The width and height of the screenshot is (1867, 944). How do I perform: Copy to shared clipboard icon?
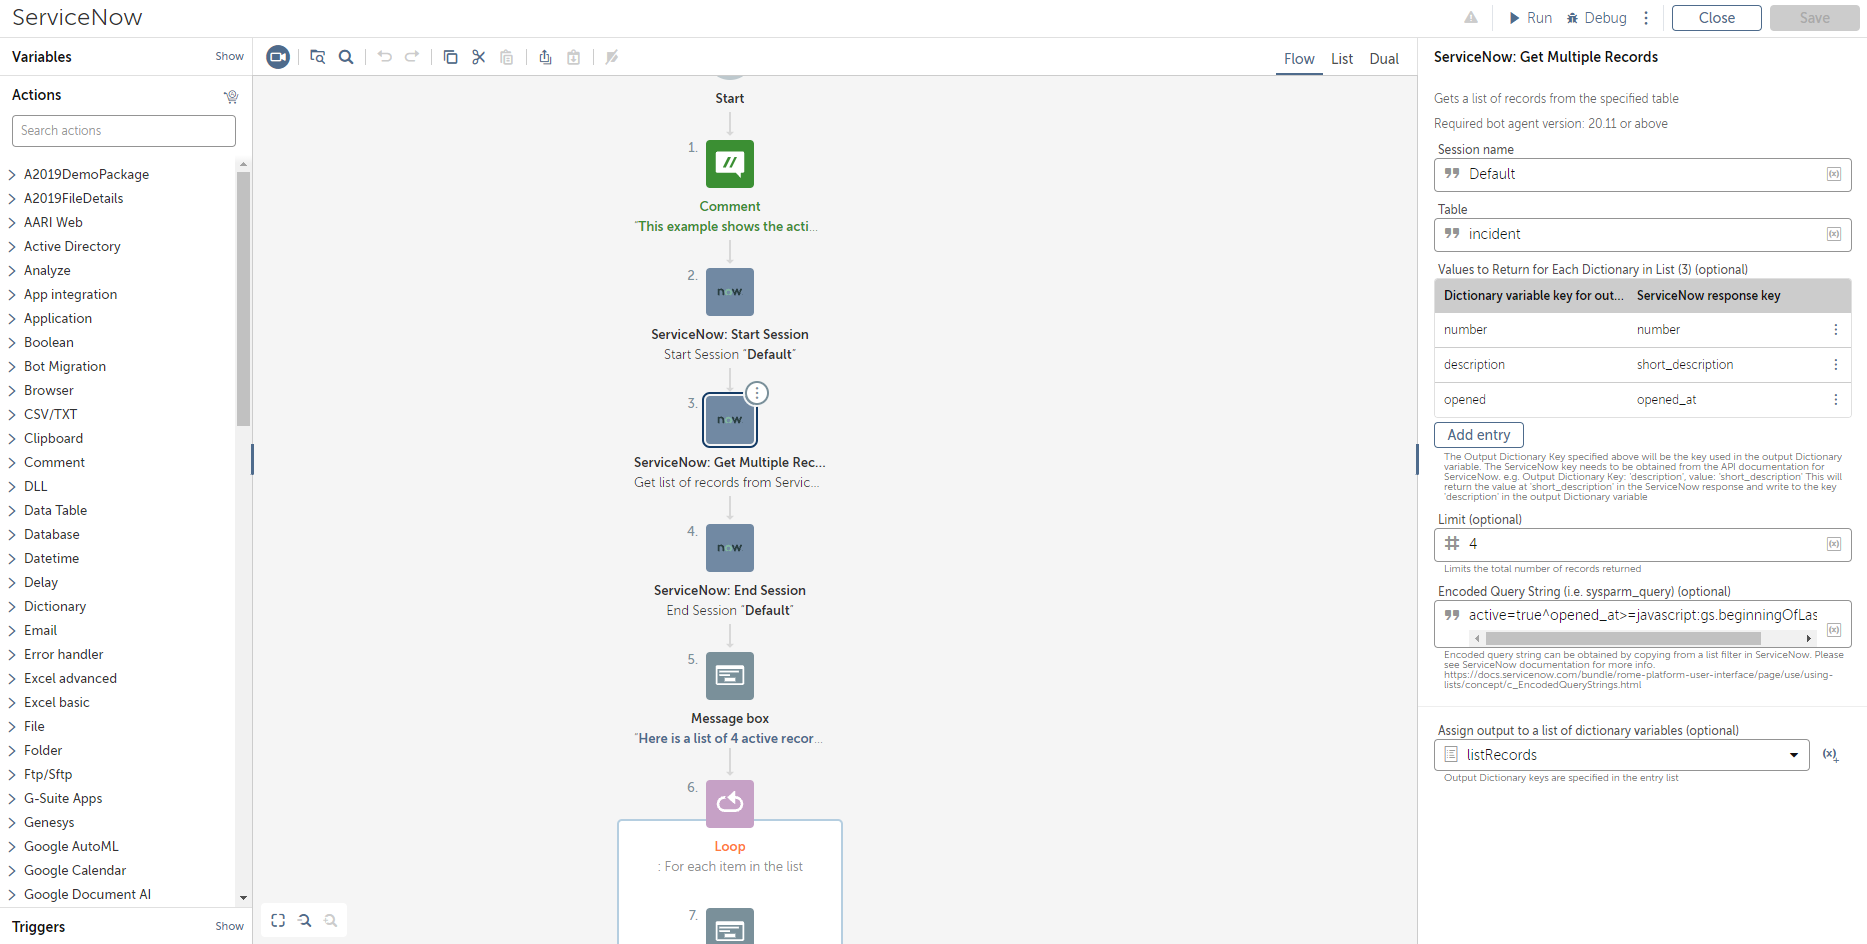point(545,57)
